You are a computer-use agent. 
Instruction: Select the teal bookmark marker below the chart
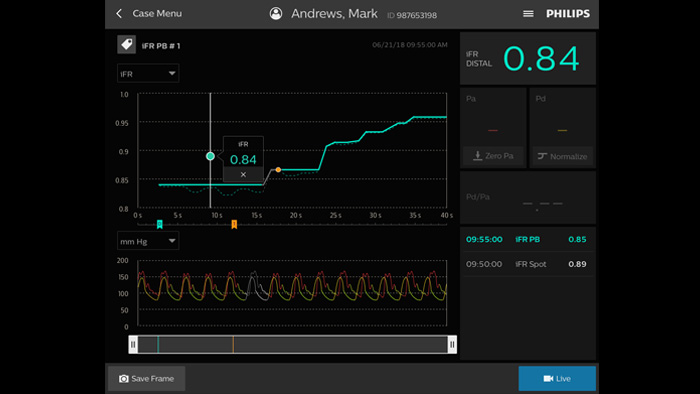tap(159, 224)
